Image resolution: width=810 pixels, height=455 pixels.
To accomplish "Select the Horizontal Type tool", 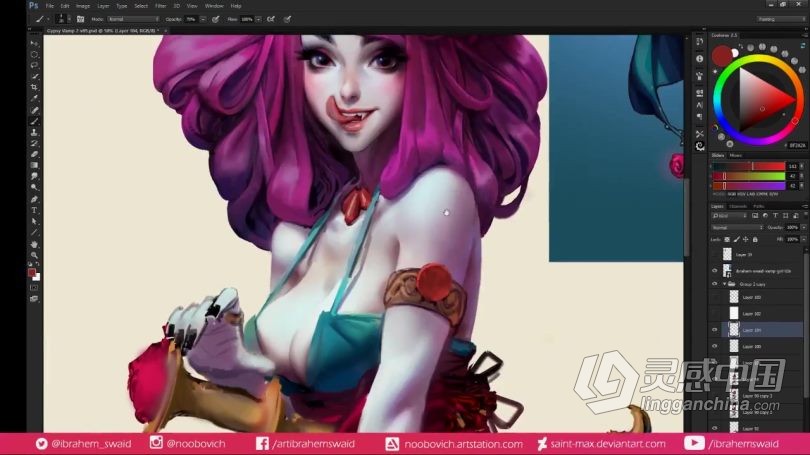I will click(34, 210).
